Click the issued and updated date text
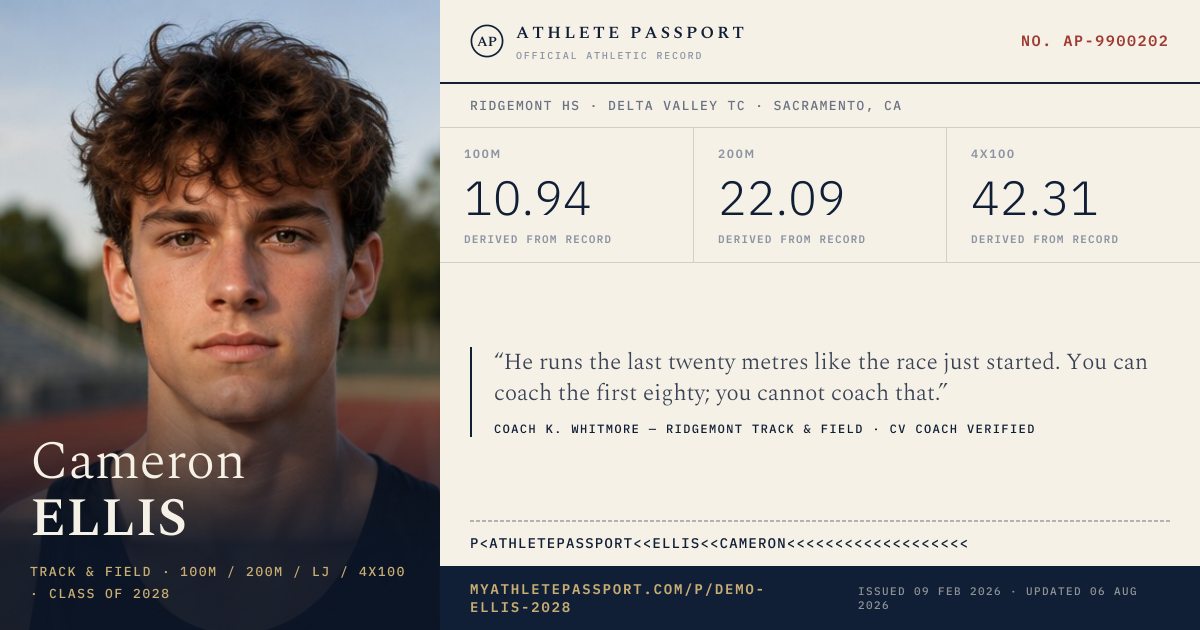Viewport: 1200px width, 630px height. click(997, 598)
